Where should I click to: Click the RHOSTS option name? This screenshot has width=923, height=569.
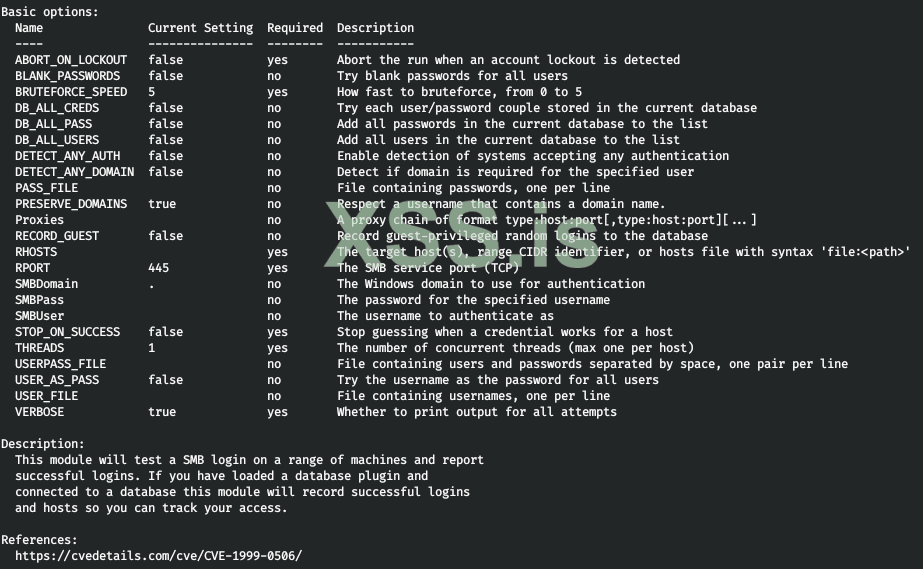(x=36, y=252)
